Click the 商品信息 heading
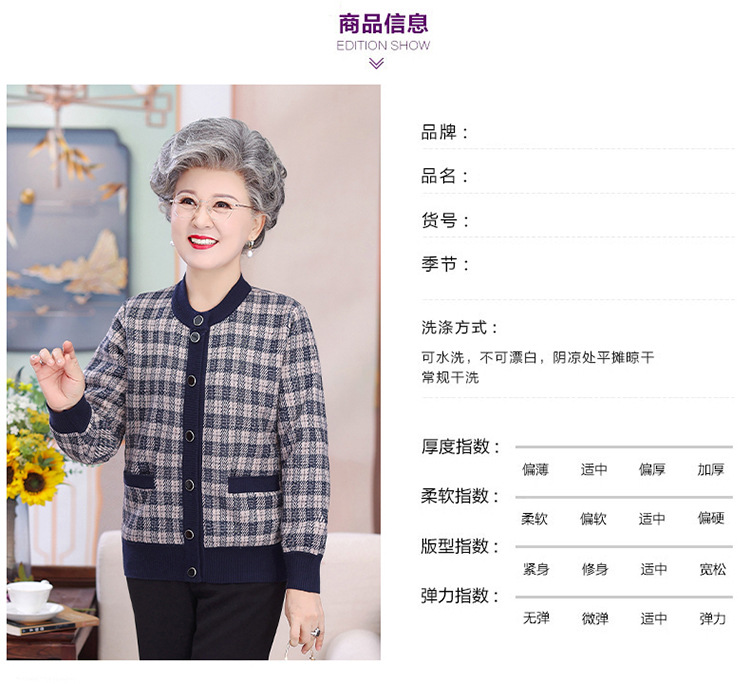The height and width of the screenshot is (684, 750). (383, 23)
